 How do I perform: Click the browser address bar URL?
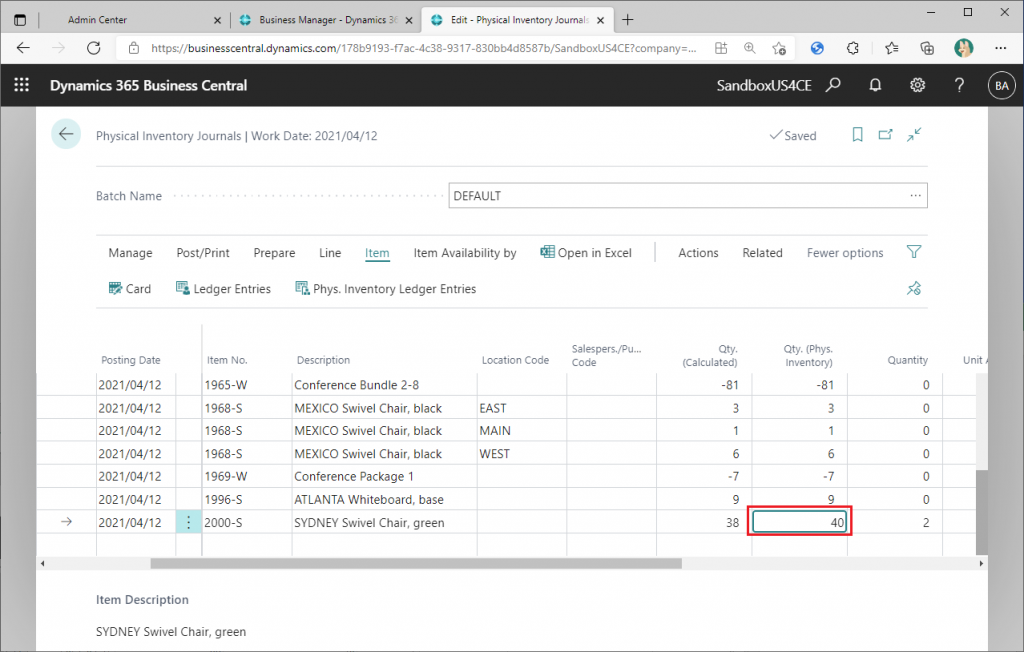coord(423,48)
